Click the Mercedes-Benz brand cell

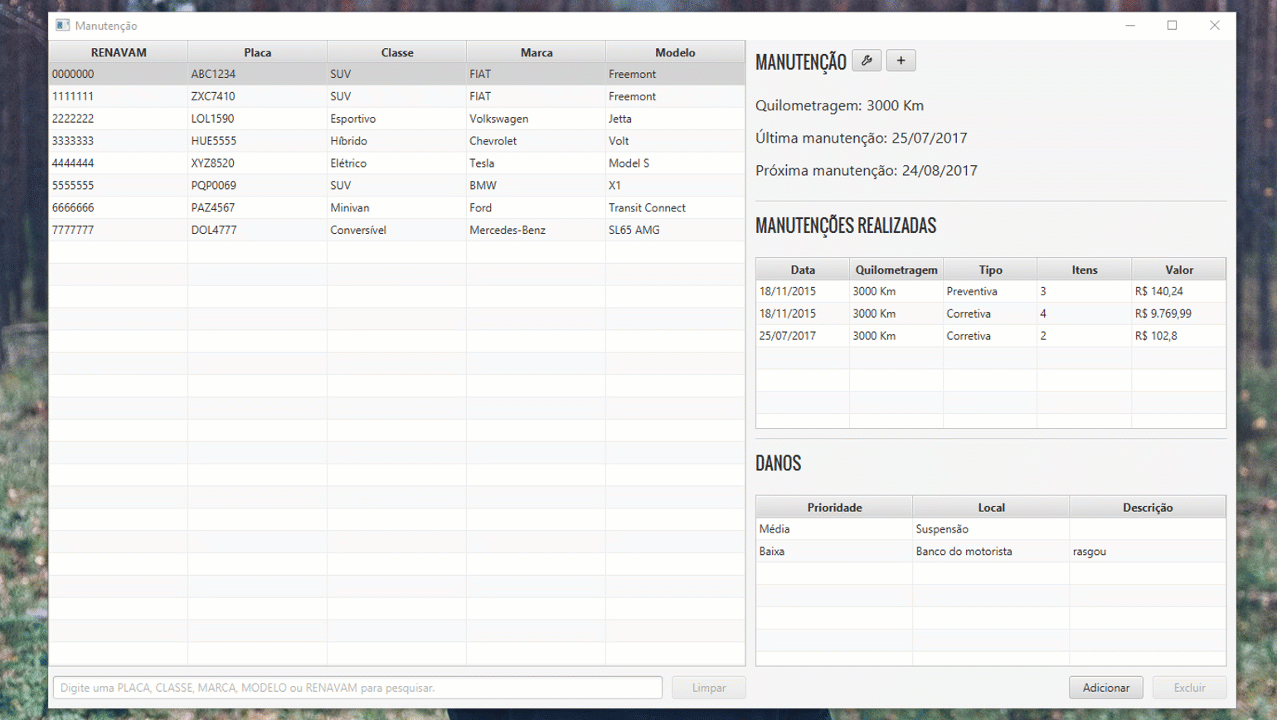point(536,230)
